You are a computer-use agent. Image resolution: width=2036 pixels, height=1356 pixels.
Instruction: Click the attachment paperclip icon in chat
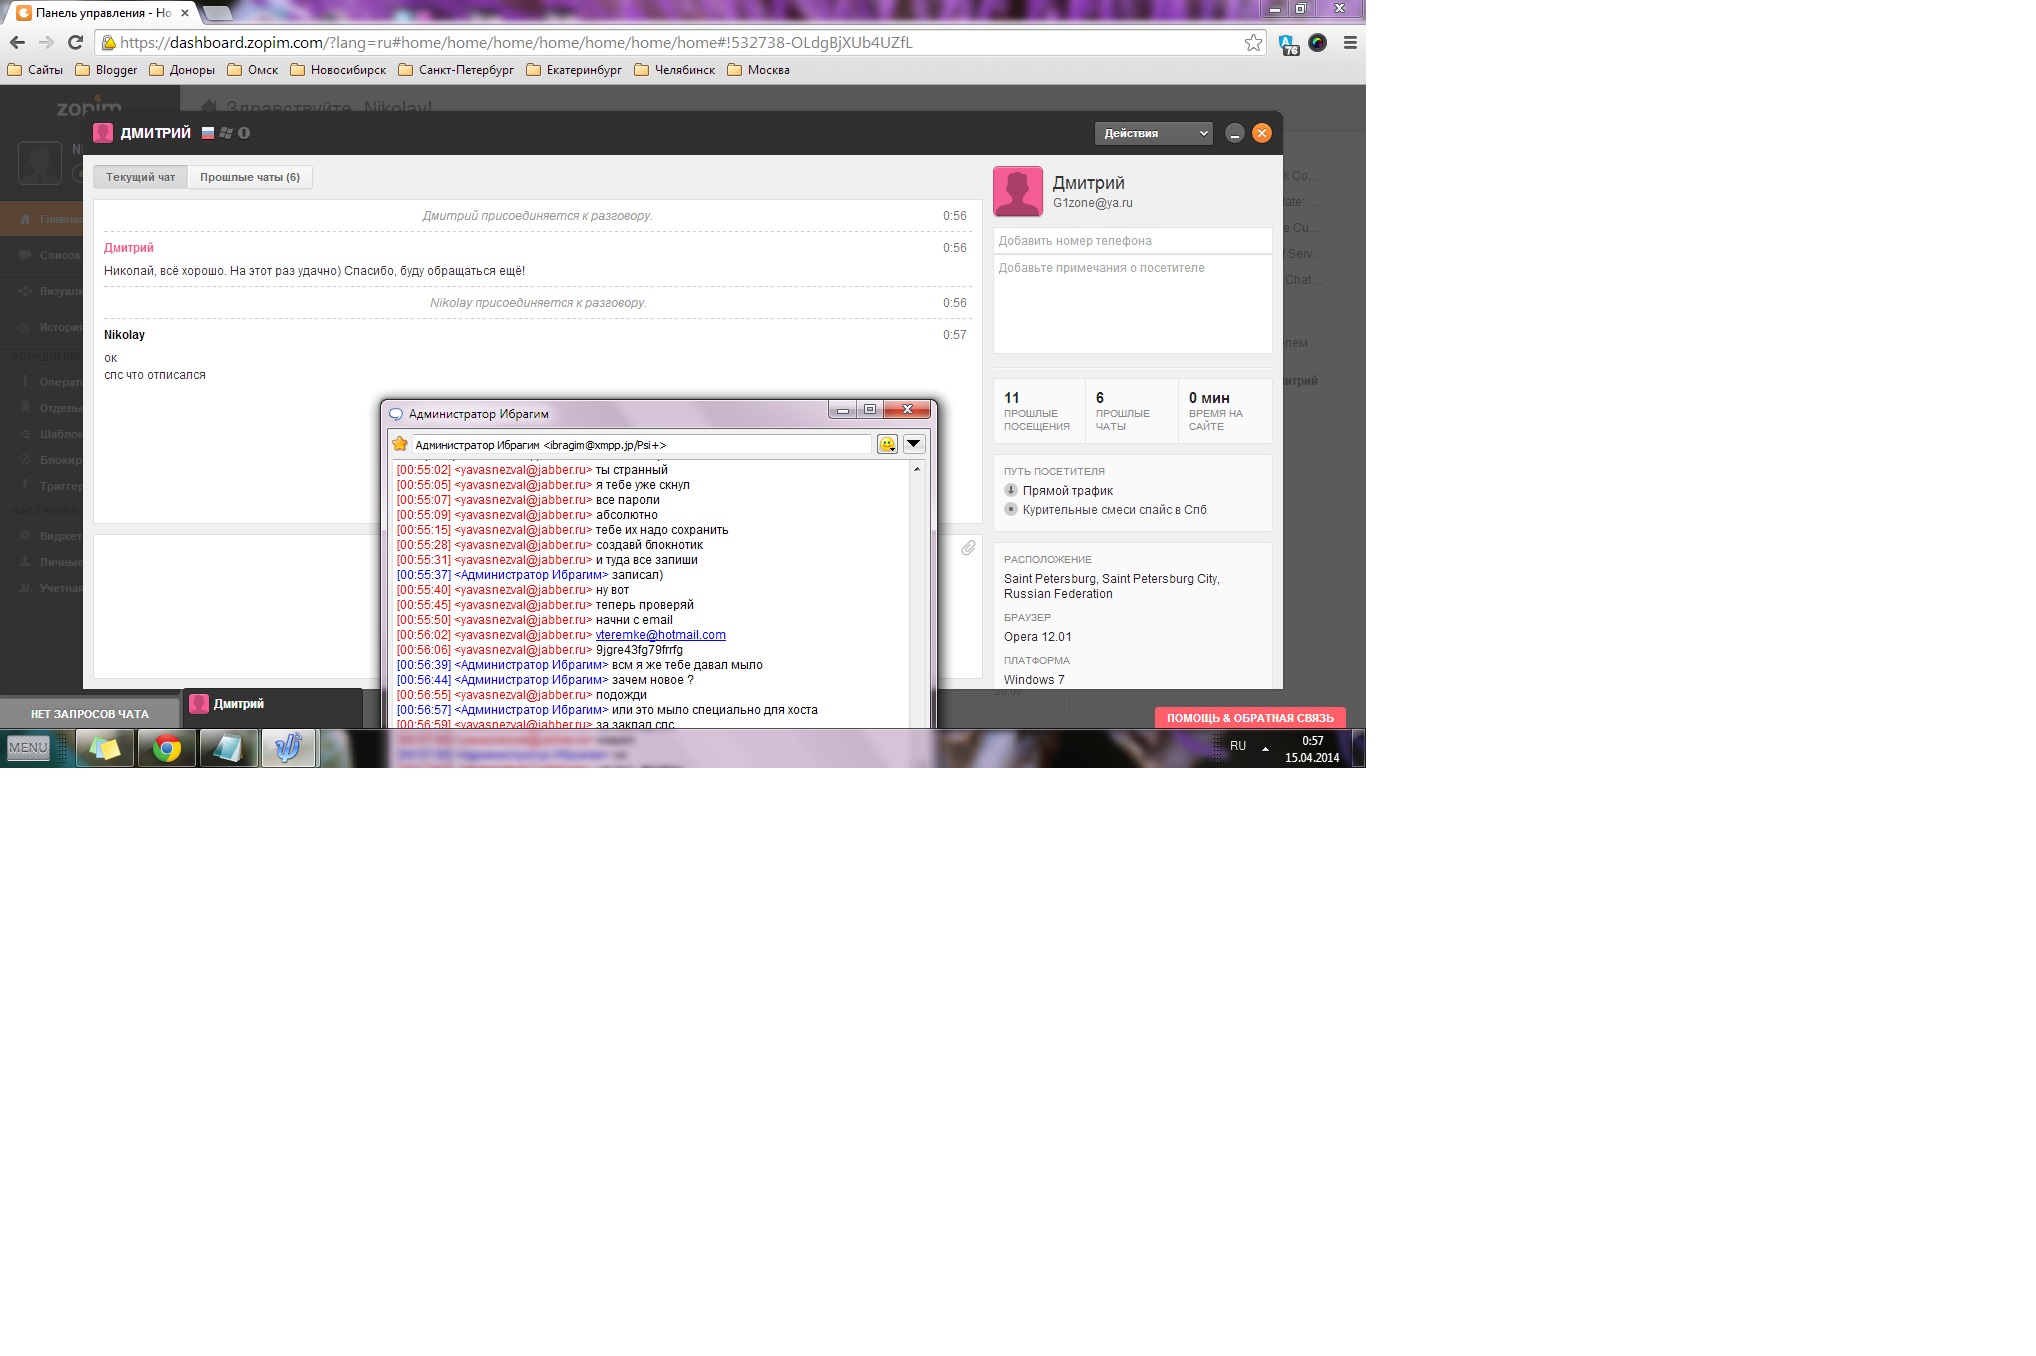tap(968, 548)
